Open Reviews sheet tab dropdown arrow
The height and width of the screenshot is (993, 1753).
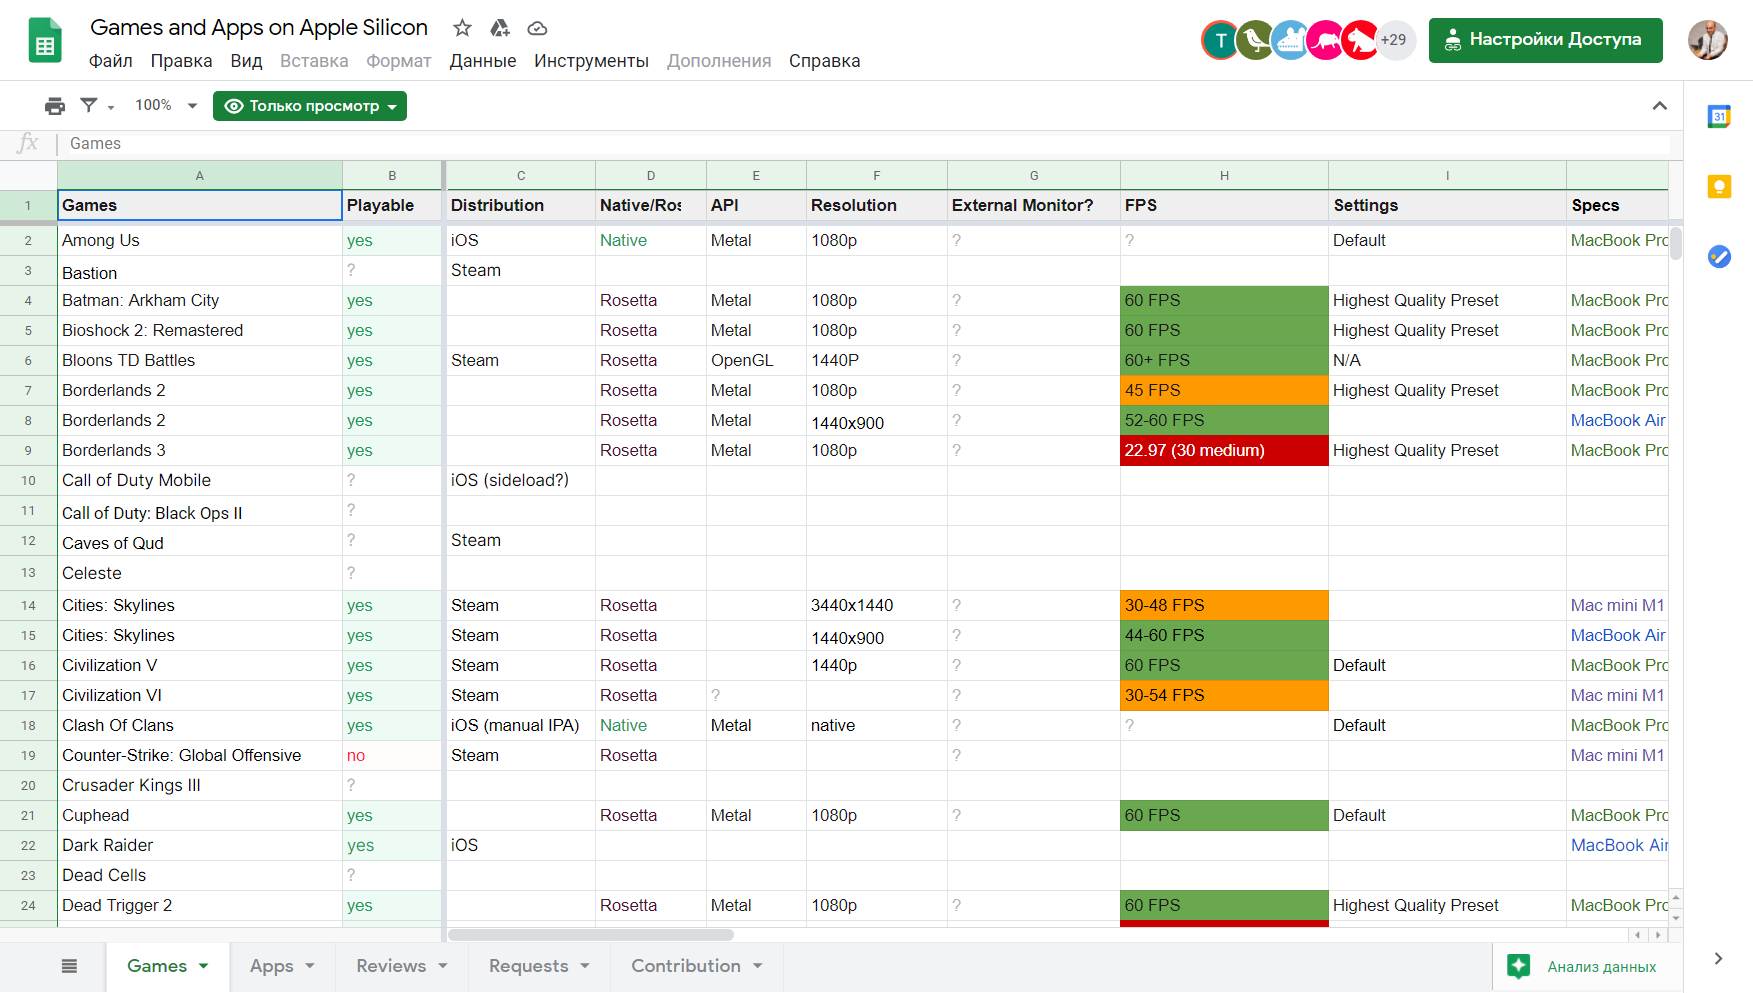pos(443,966)
